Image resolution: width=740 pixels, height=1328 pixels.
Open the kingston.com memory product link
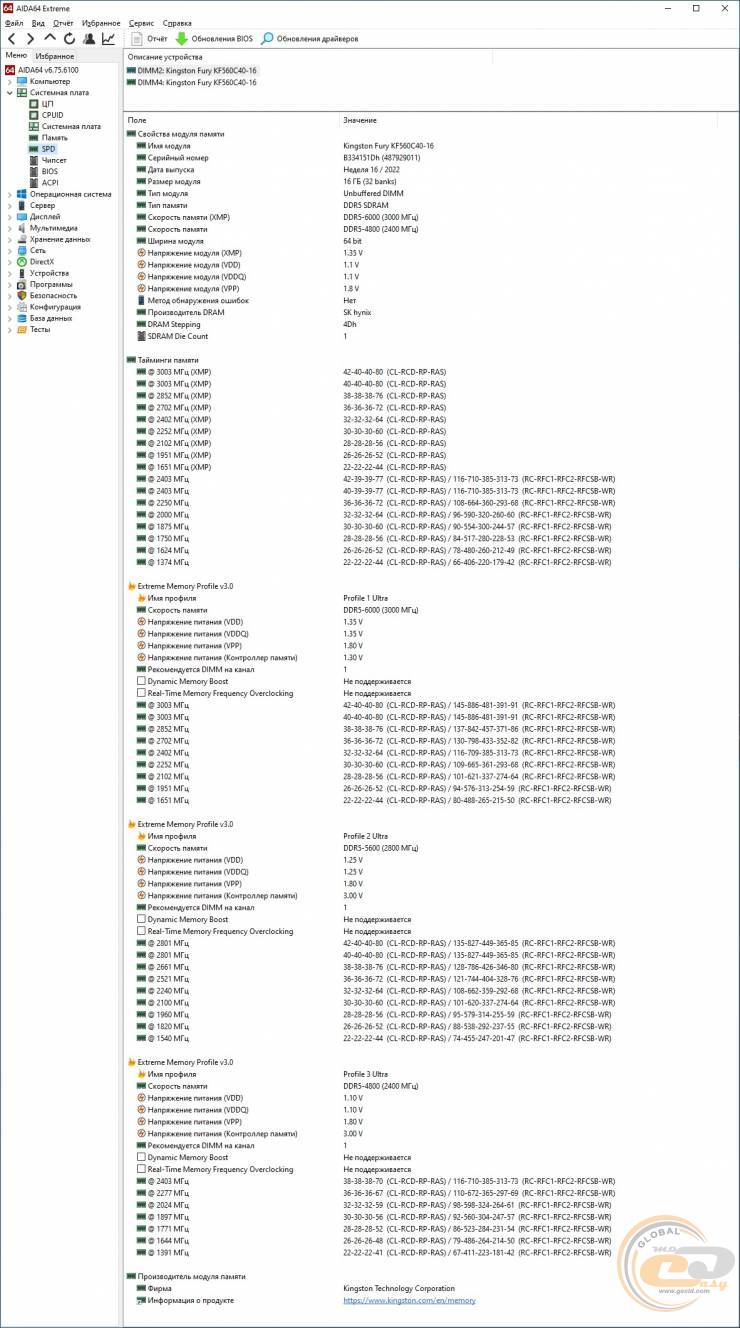click(x=409, y=1300)
